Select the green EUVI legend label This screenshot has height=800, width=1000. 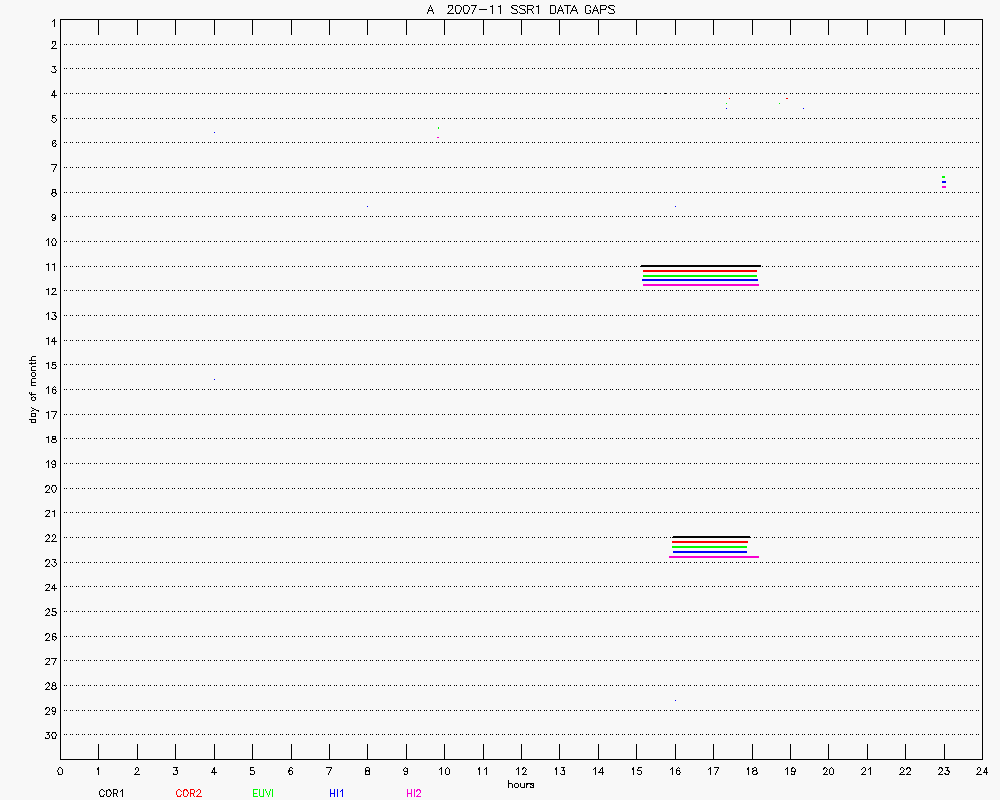(264, 793)
